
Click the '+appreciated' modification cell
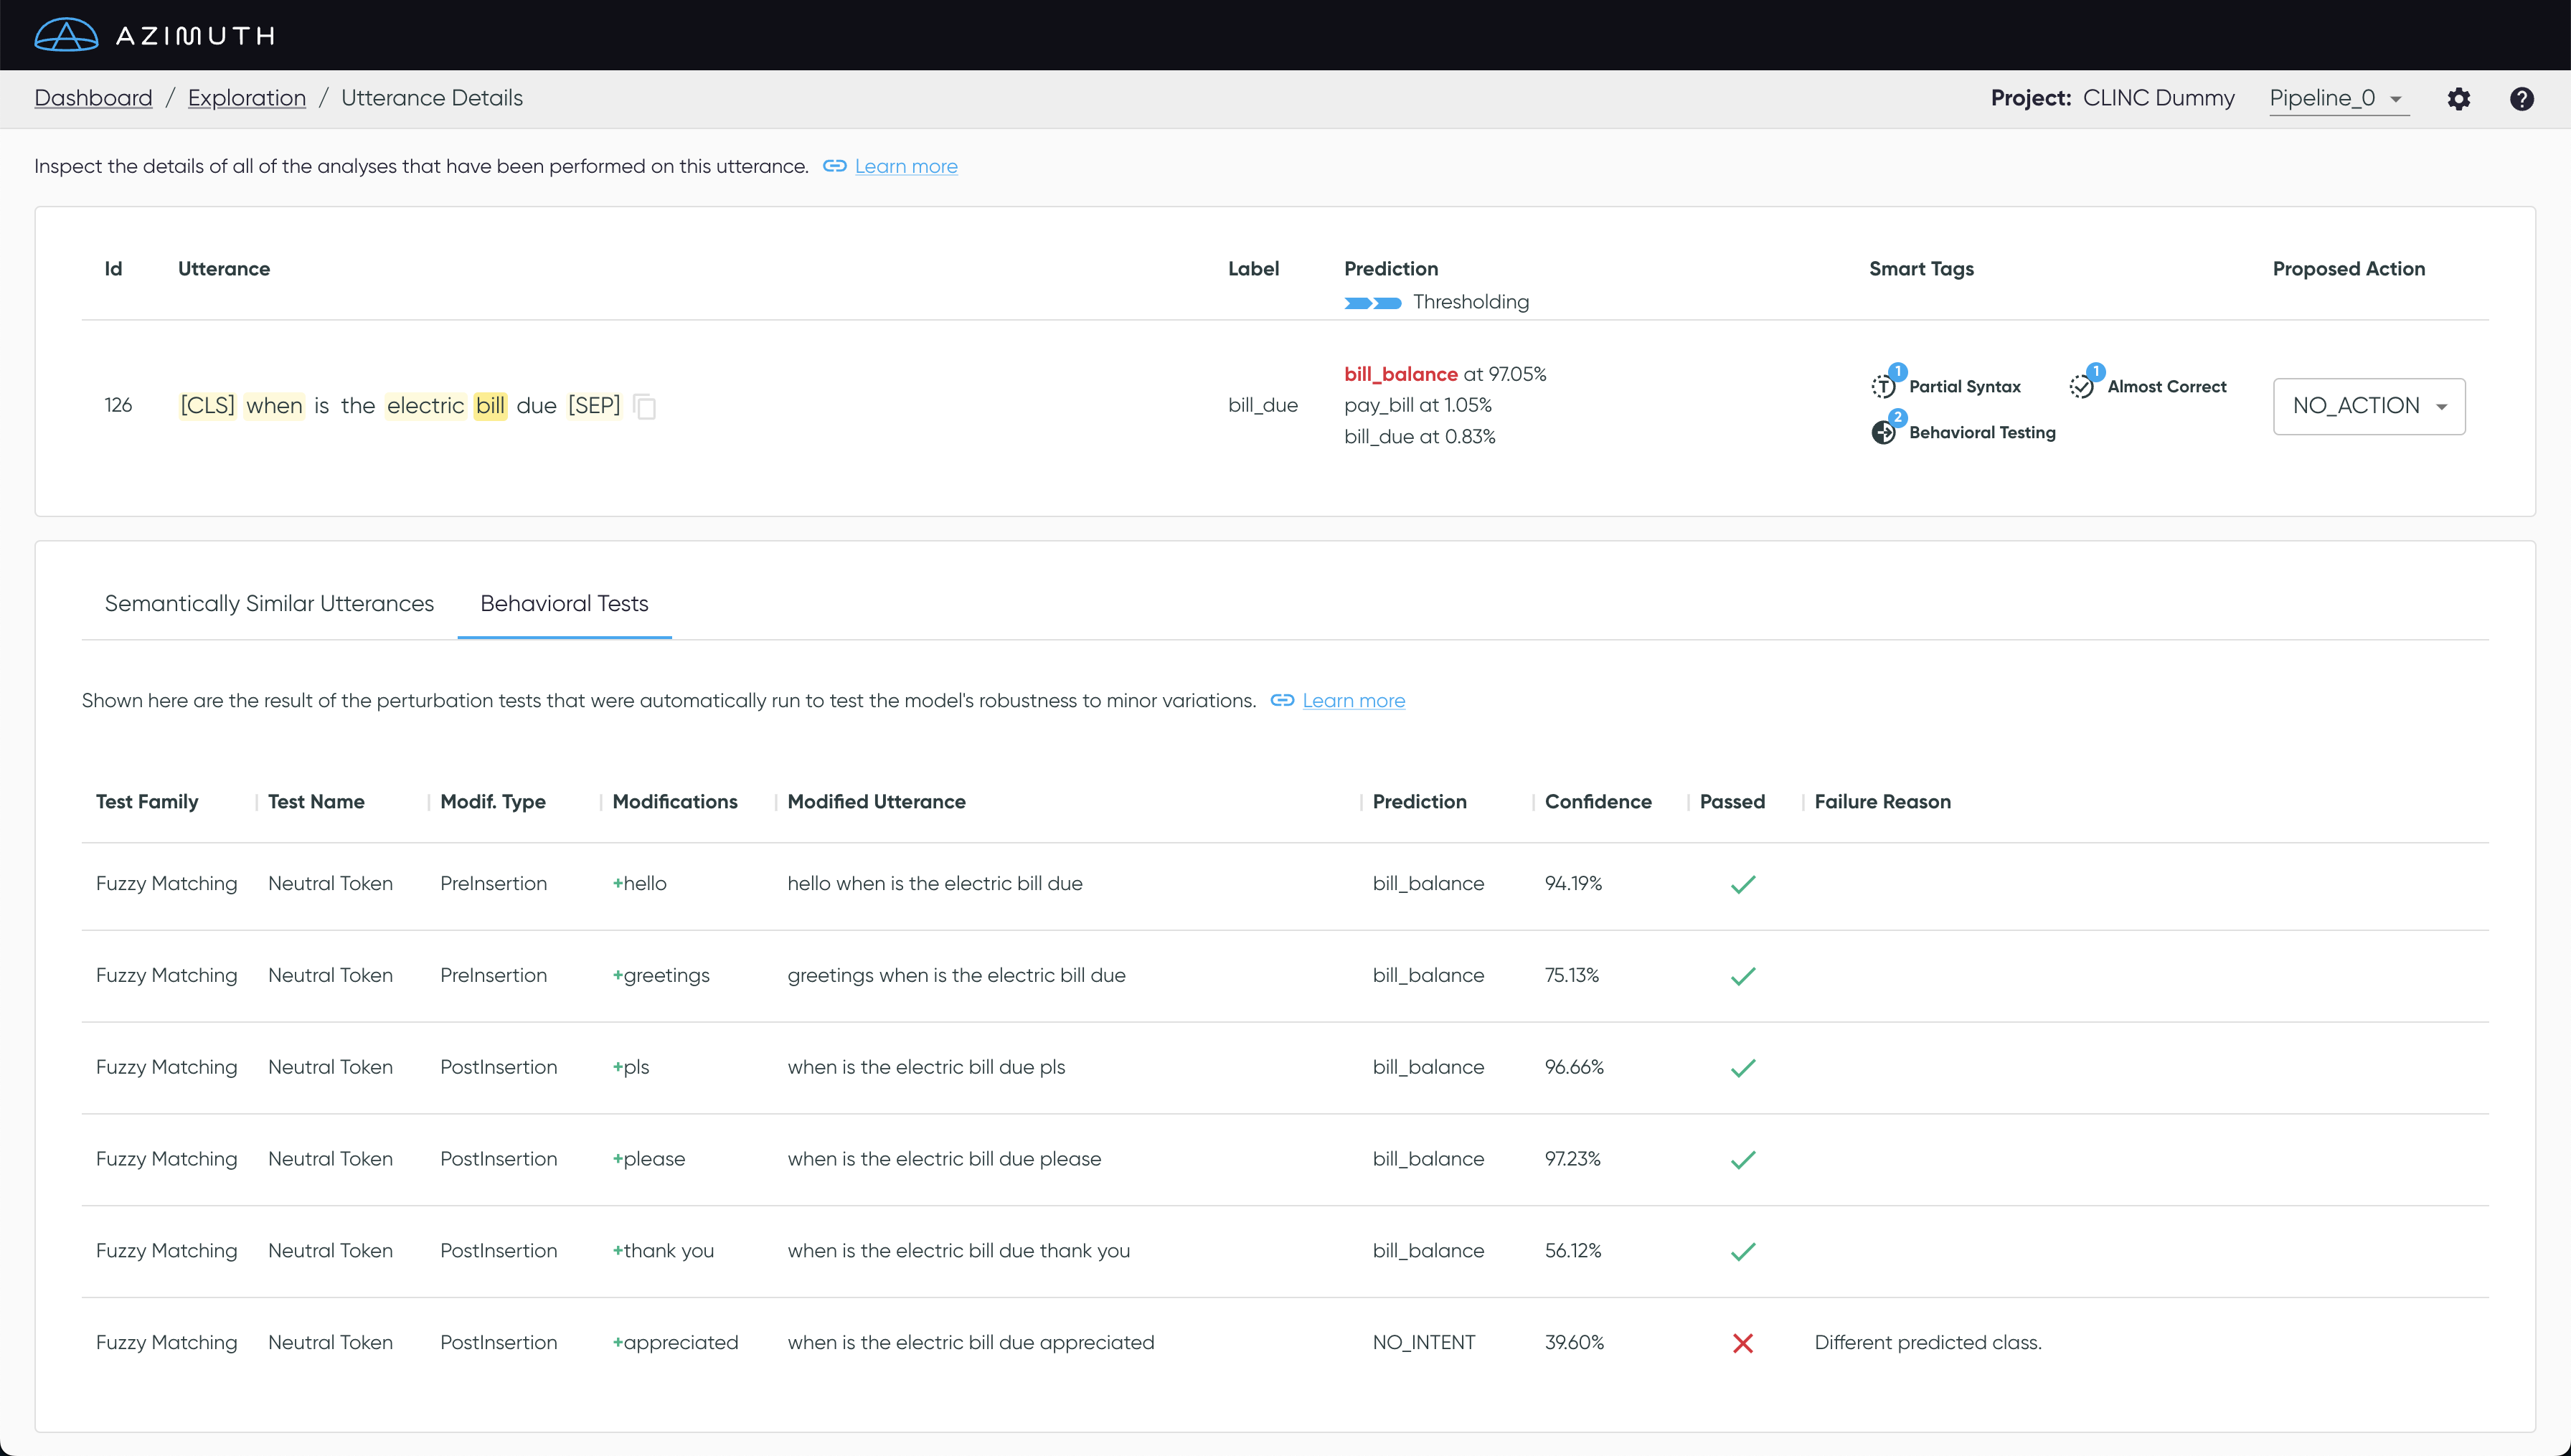675,1342
